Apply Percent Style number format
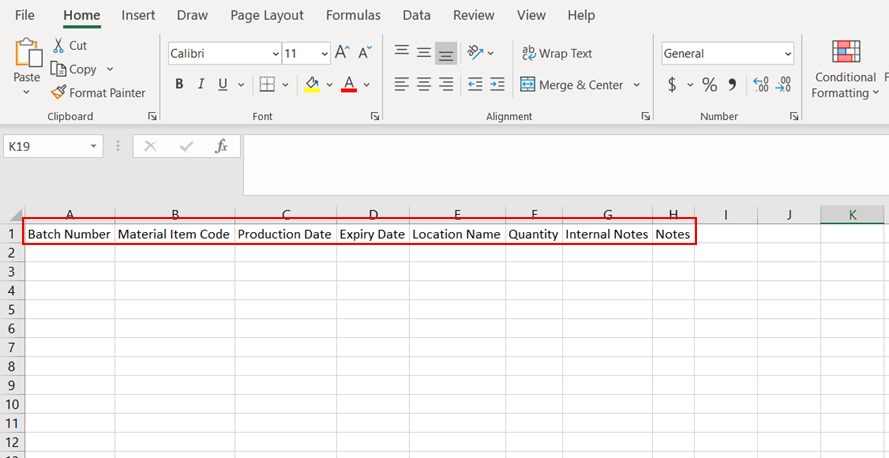 coord(709,85)
